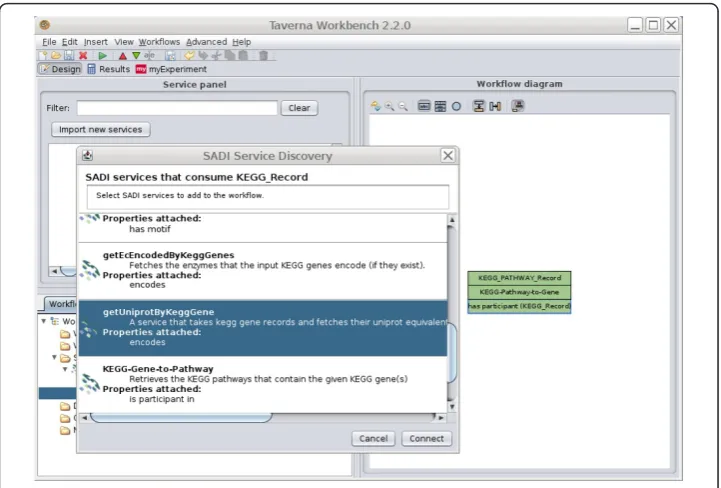Open the Insert menu
The width and height of the screenshot is (721, 488).
(x=96, y=42)
